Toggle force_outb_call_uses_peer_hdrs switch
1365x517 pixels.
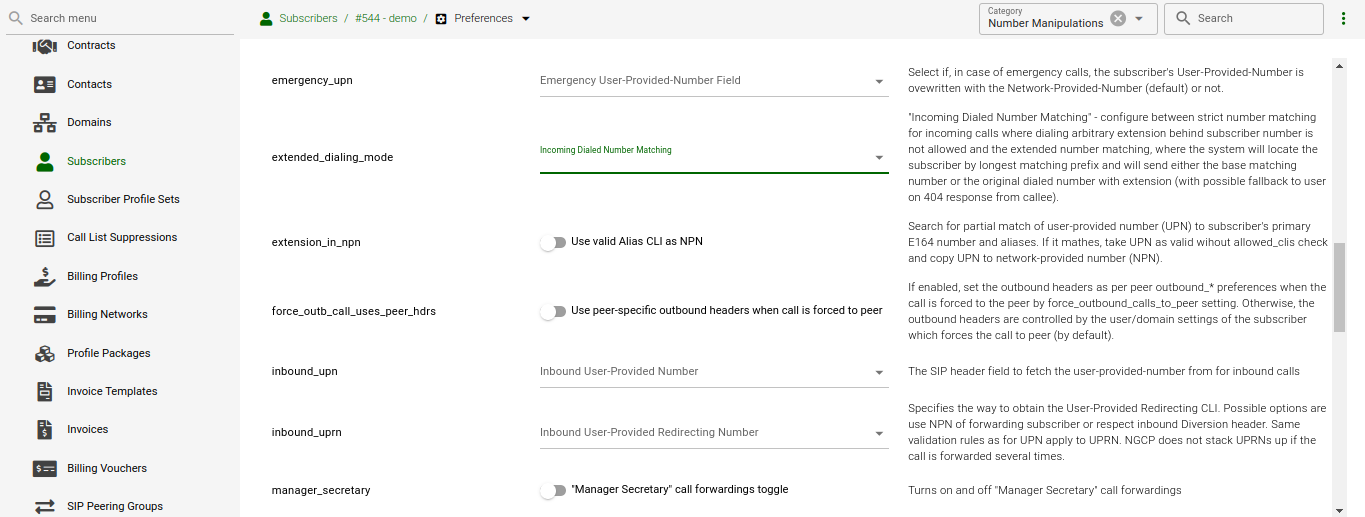click(x=553, y=312)
